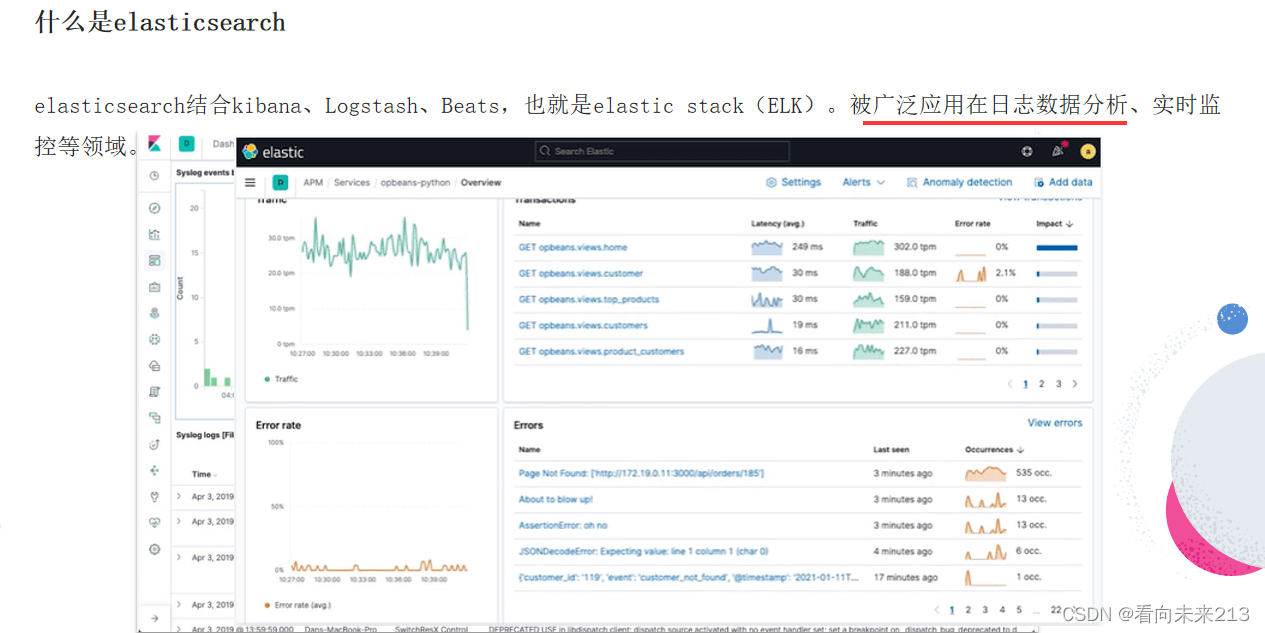Open the customer_not_found error entry

(x=688, y=577)
